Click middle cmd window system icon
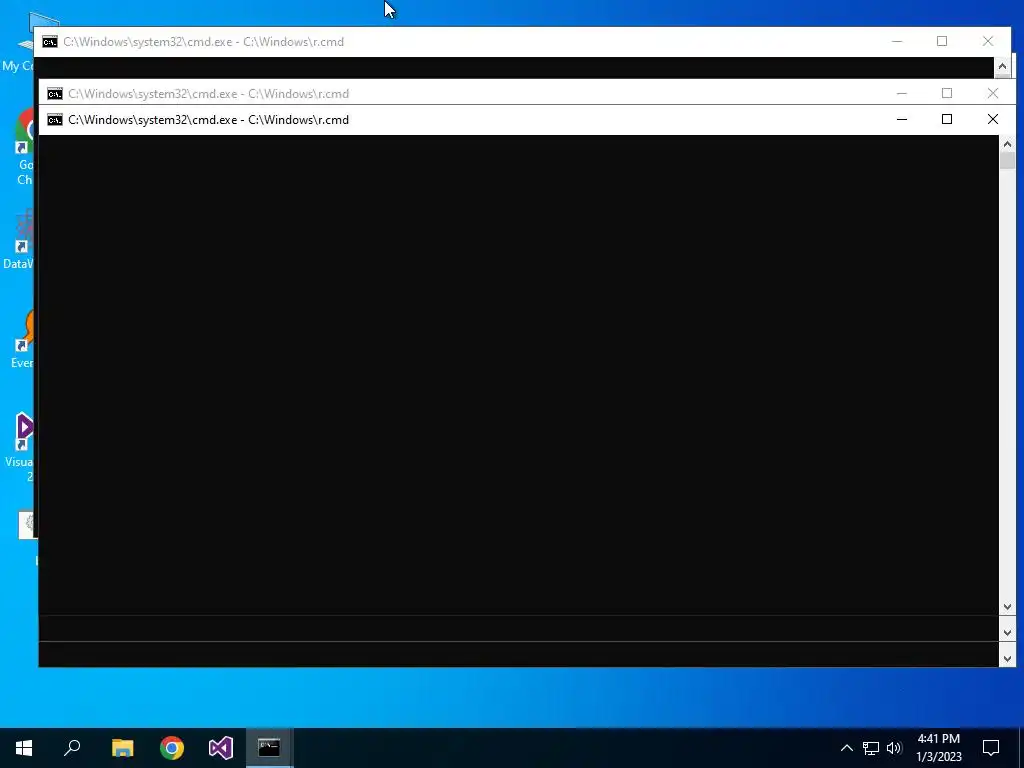Viewport: 1024px width, 768px height. pyautogui.click(x=55, y=94)
